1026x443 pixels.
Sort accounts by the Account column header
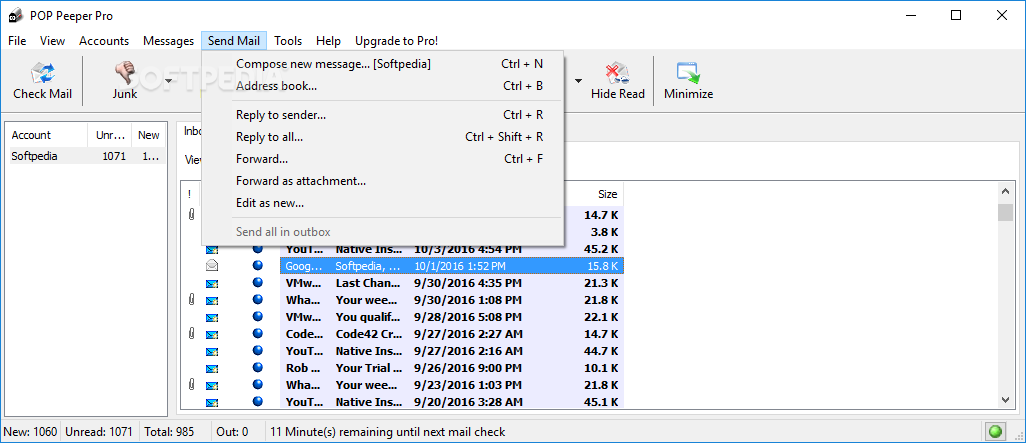[x=46, y=135]
